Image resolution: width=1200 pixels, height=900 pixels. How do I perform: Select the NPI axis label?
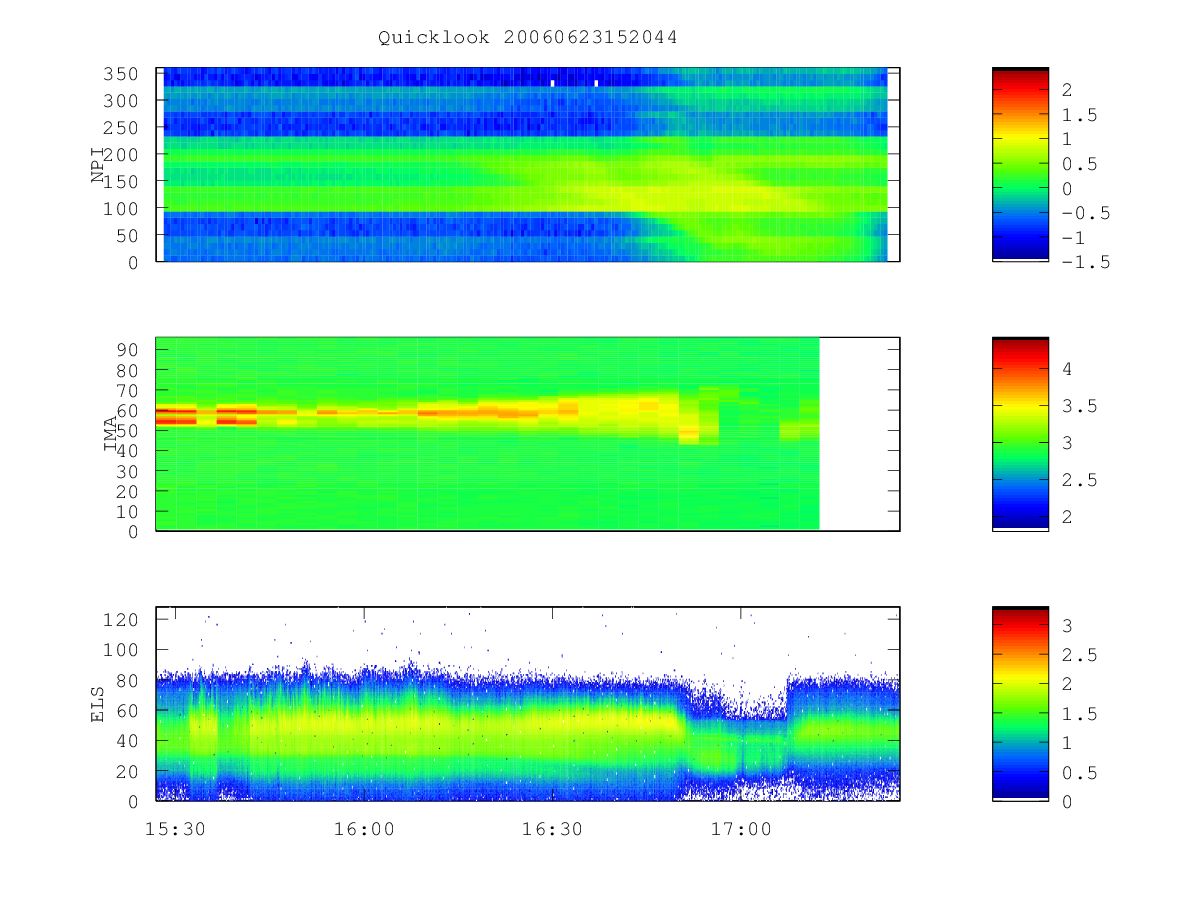pyautogui.click(x=98, y=165)
